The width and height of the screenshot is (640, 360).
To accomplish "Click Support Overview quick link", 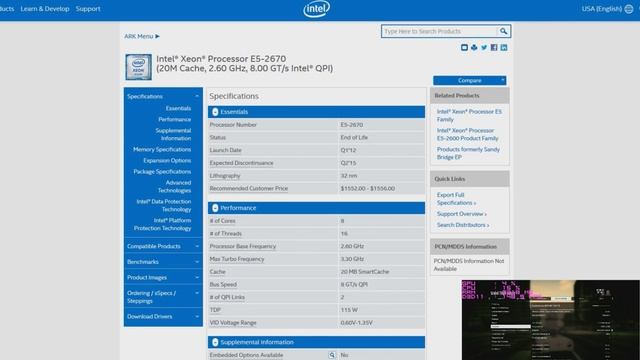I will [462, 214].
